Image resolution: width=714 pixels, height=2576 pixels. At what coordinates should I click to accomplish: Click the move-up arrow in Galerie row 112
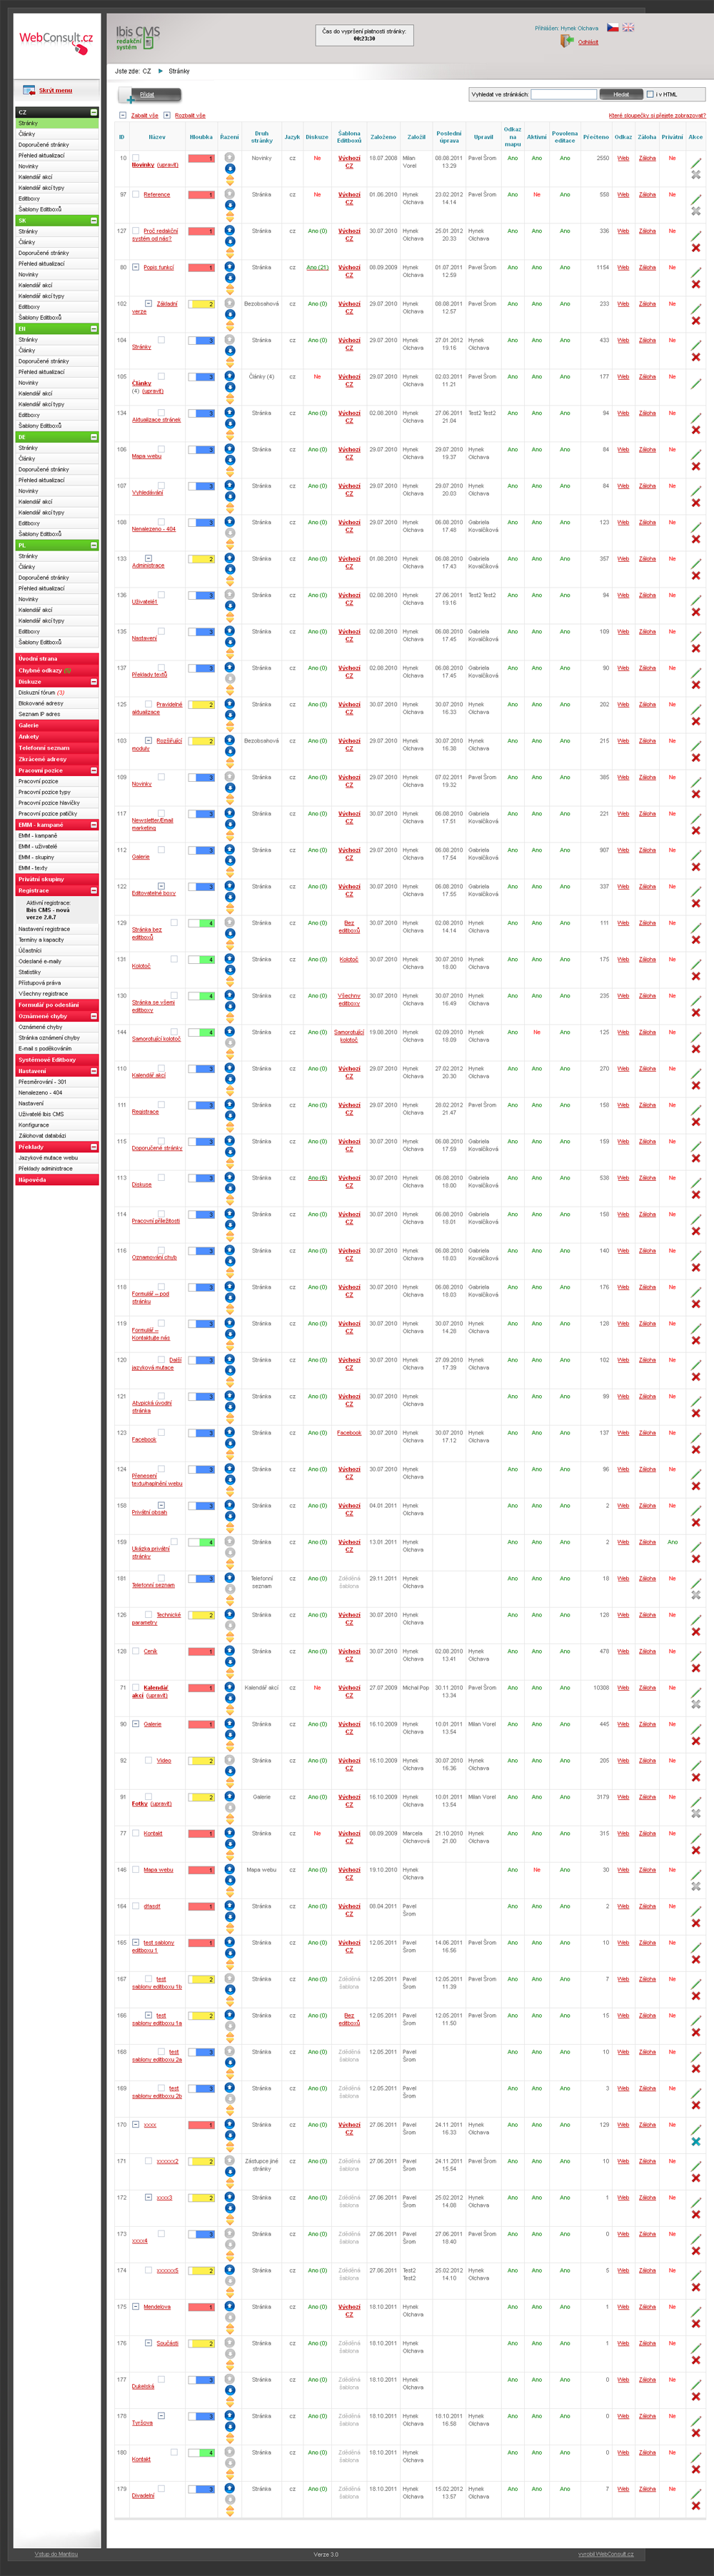point(229,849)
